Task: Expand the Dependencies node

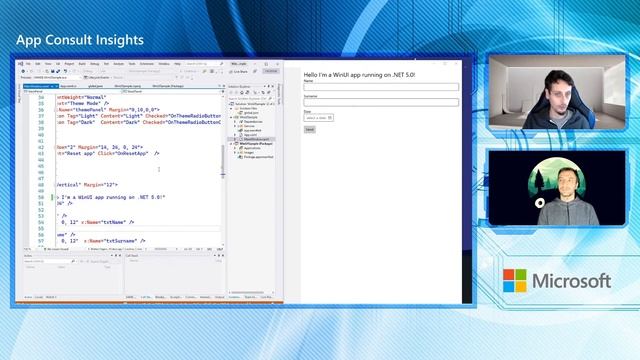Action: (235, 122)
